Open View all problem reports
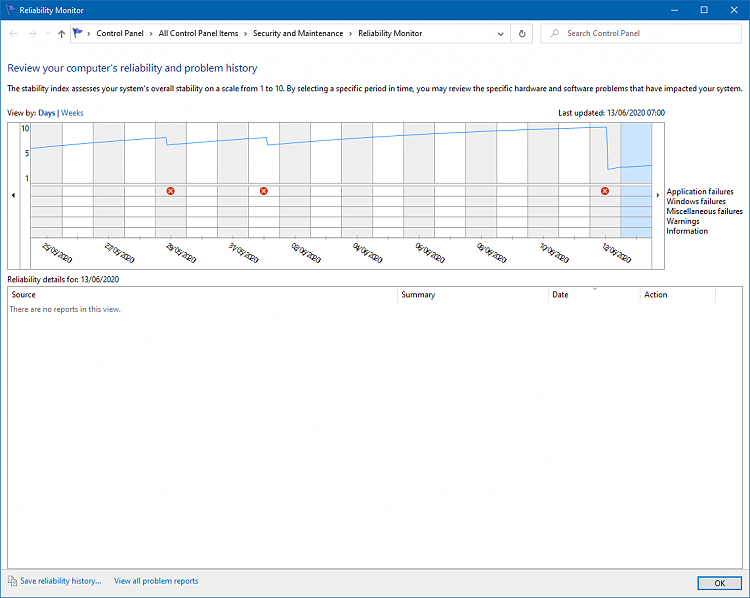The width and height of the screenshot is (750, 598). [156, 581]
